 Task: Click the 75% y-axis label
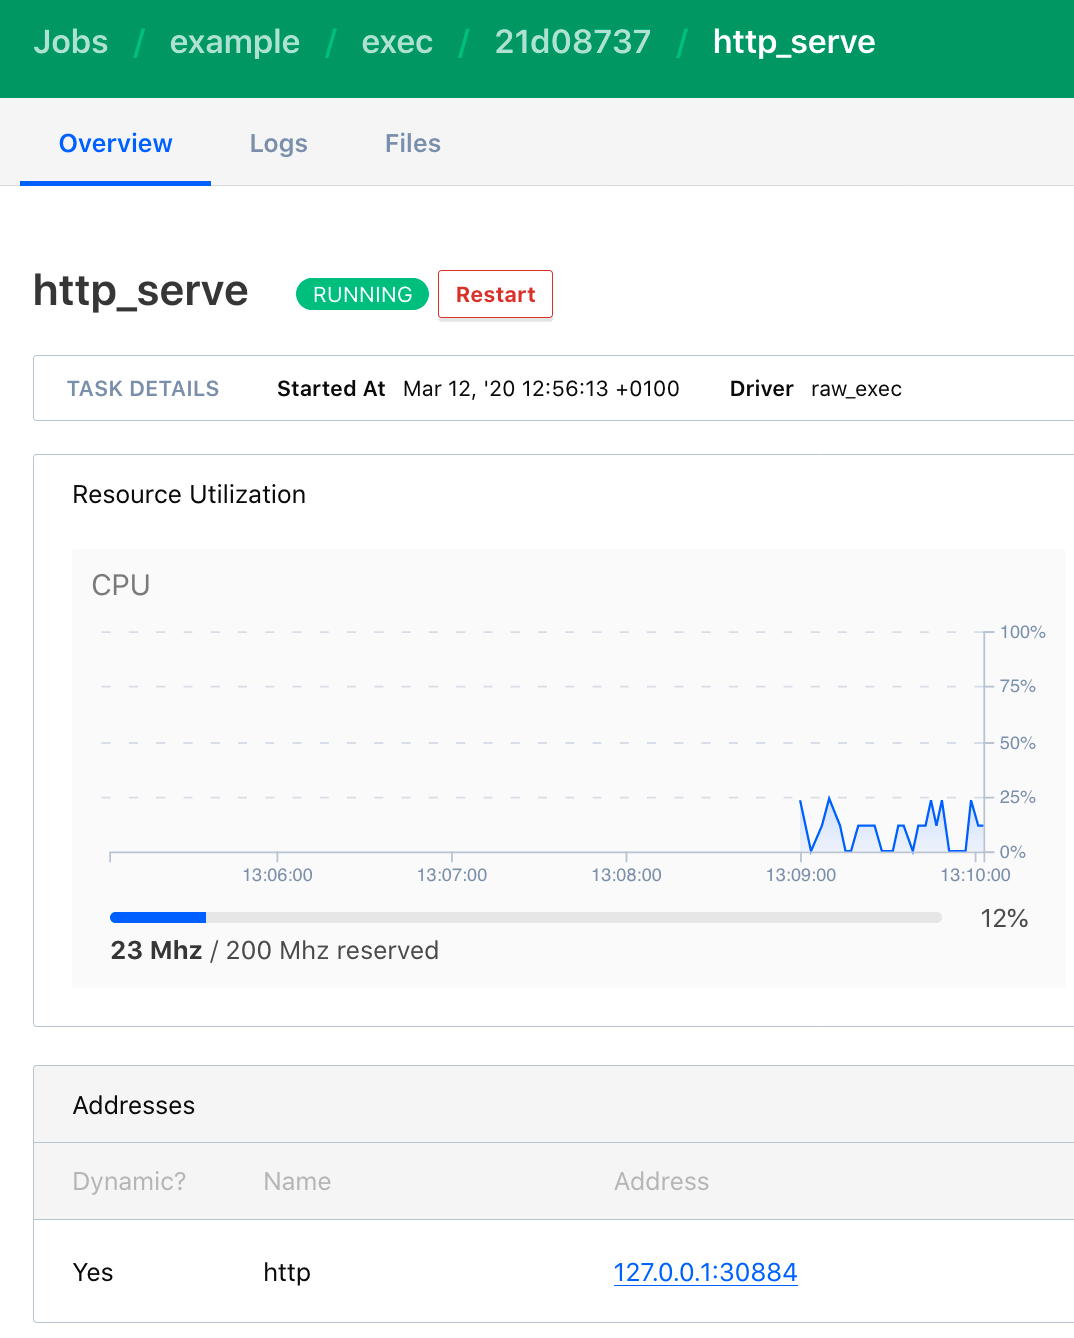[x=1017, y=686]
